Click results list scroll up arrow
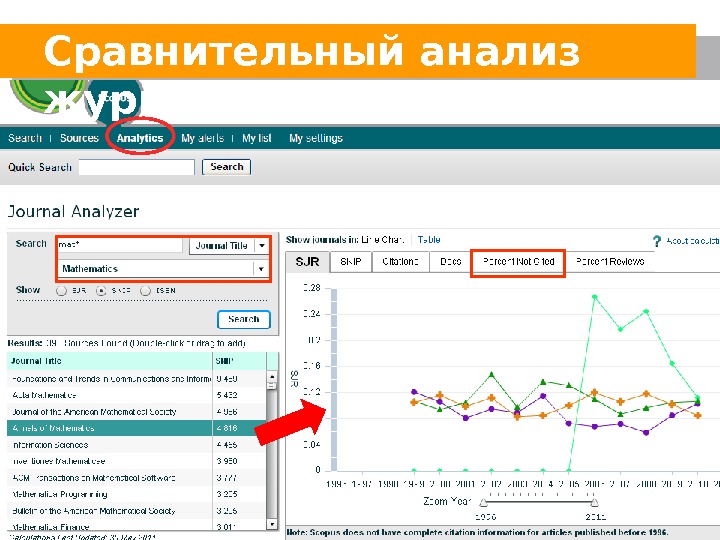Image resolution: width=720 pixels, height=540 pixels. click(x=272, y=377)
